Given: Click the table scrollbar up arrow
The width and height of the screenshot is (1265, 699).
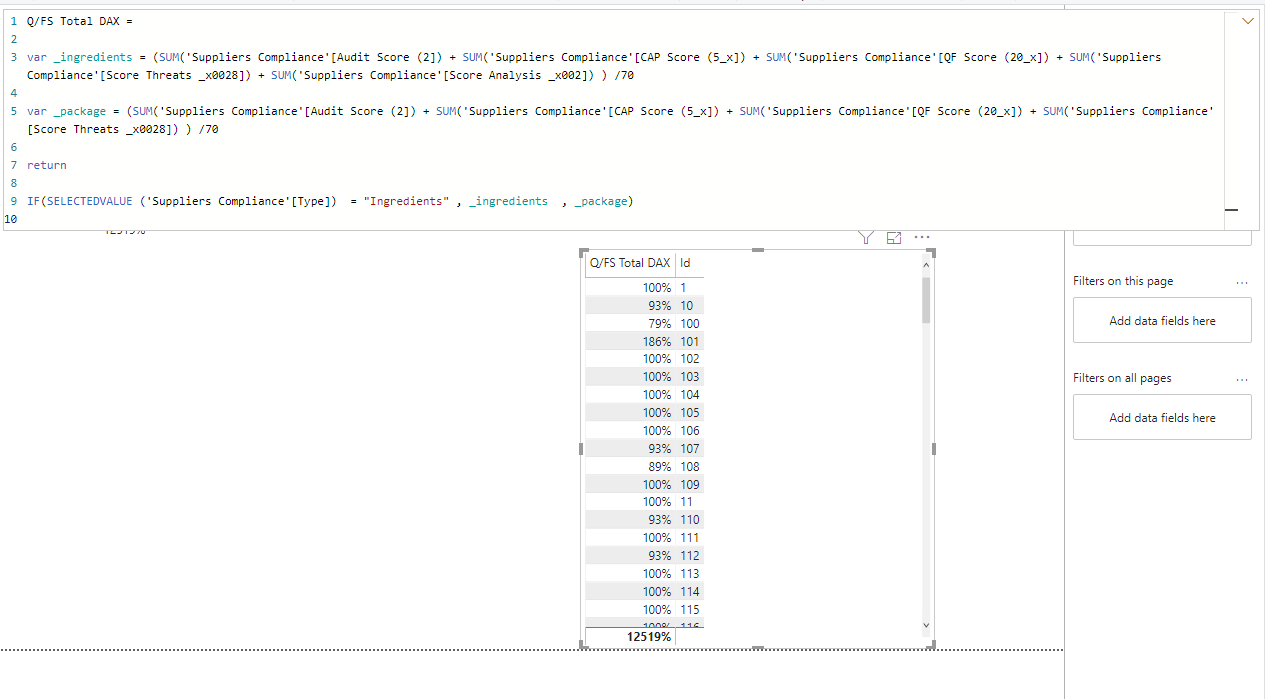Looking at the screenshot, I should [926, 265].
